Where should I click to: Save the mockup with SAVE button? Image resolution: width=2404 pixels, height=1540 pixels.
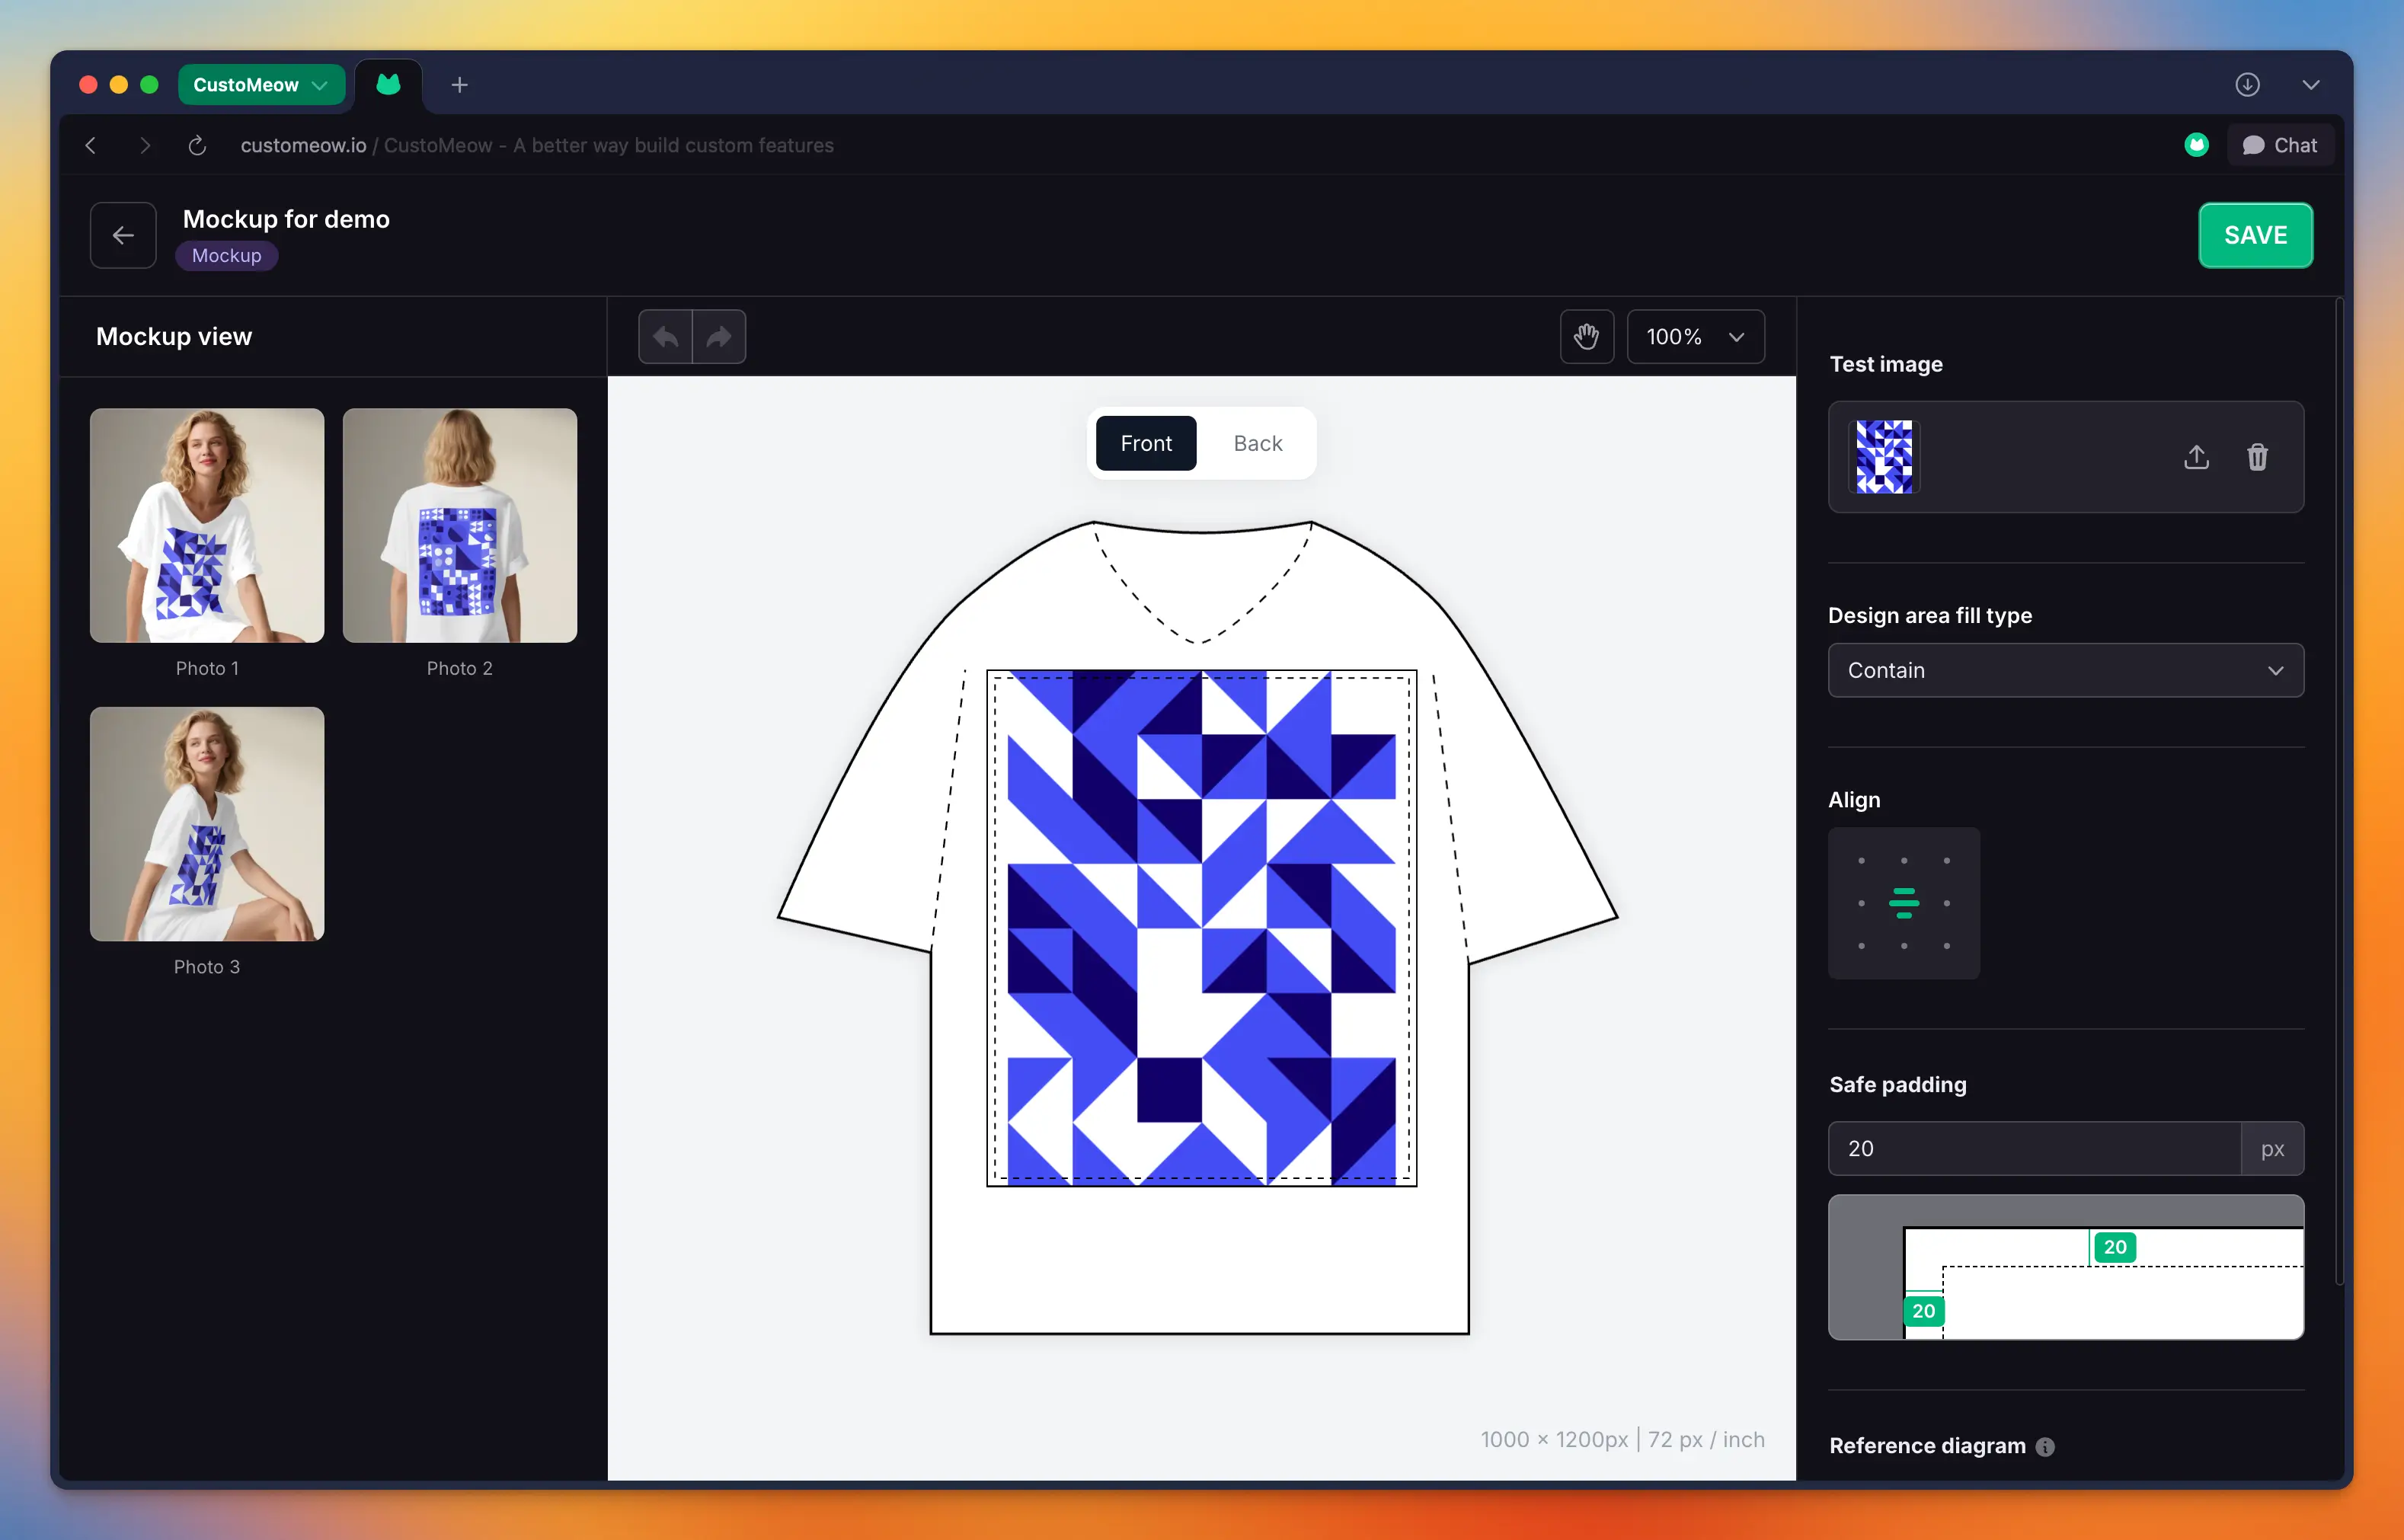coord(2255,235)
